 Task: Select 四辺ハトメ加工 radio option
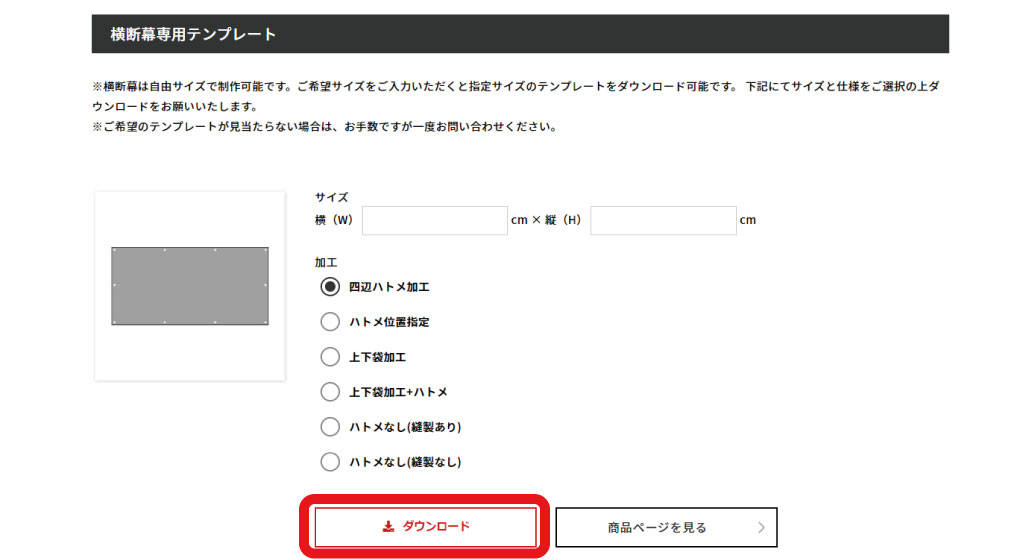[330, 287]
